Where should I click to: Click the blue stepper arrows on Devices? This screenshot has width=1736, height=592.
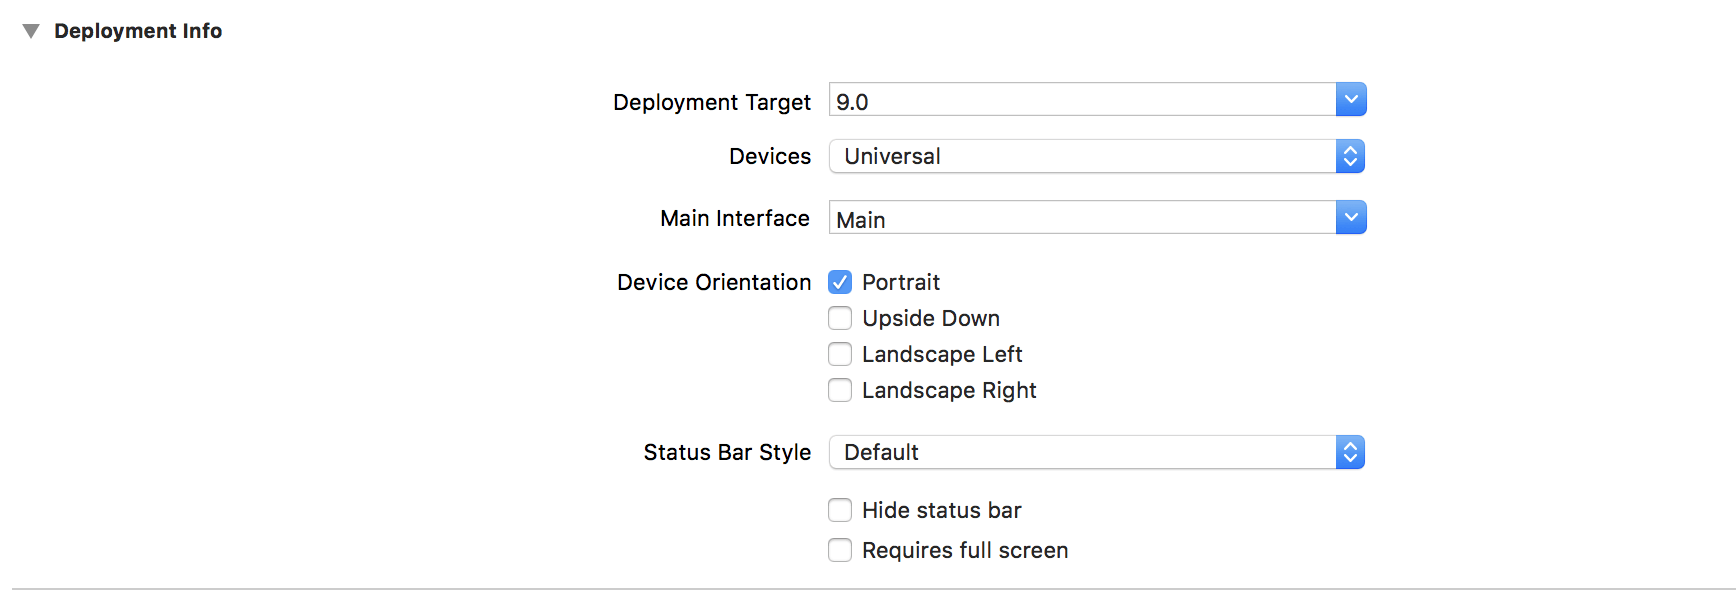click(1351, 157)
